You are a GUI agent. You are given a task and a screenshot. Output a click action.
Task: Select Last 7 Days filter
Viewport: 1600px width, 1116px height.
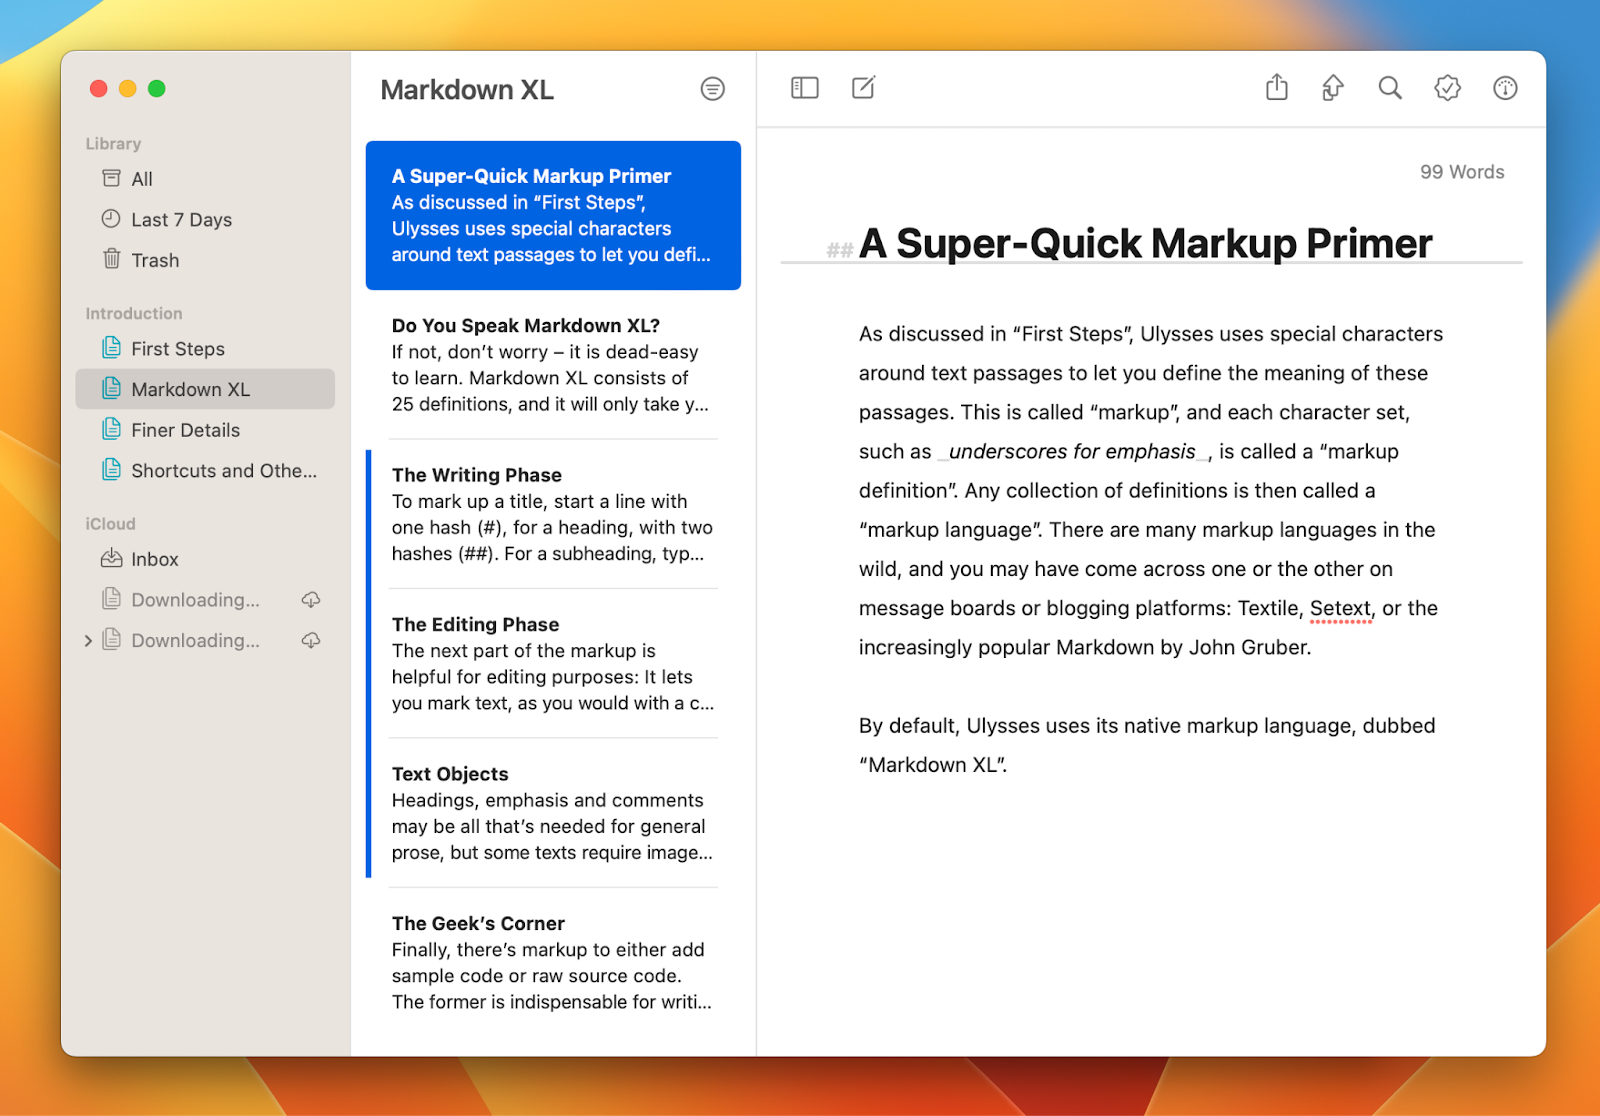[x=205, y=219]
